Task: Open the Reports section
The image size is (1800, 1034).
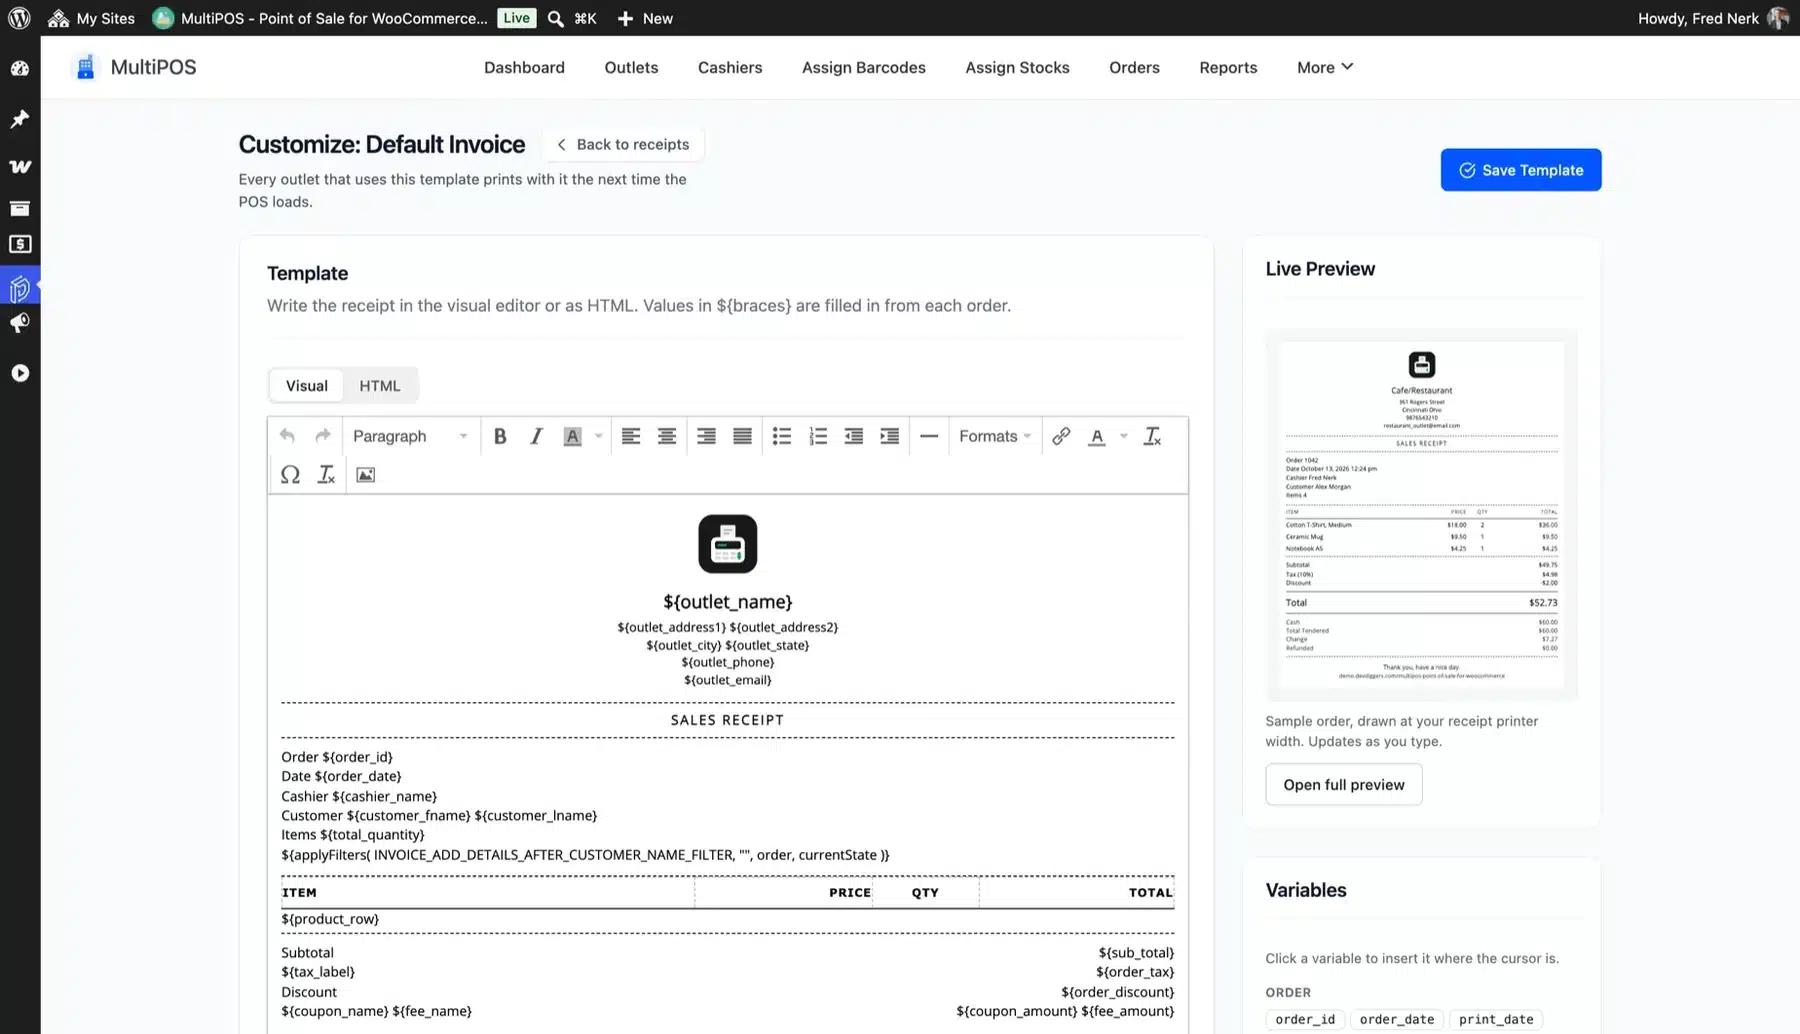Action: [1228, 67]
